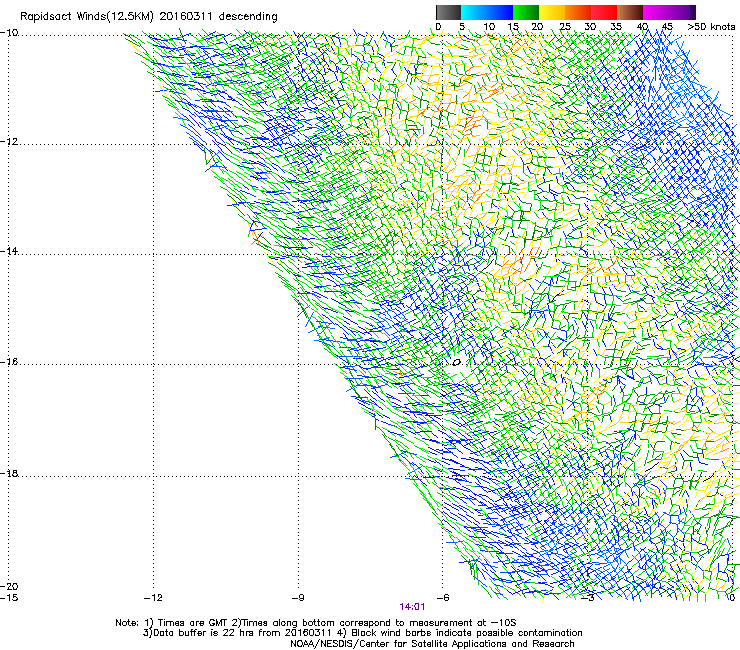740x650 pixels.
Task: Click the legend scale value '30'
Action: [590, 27]
